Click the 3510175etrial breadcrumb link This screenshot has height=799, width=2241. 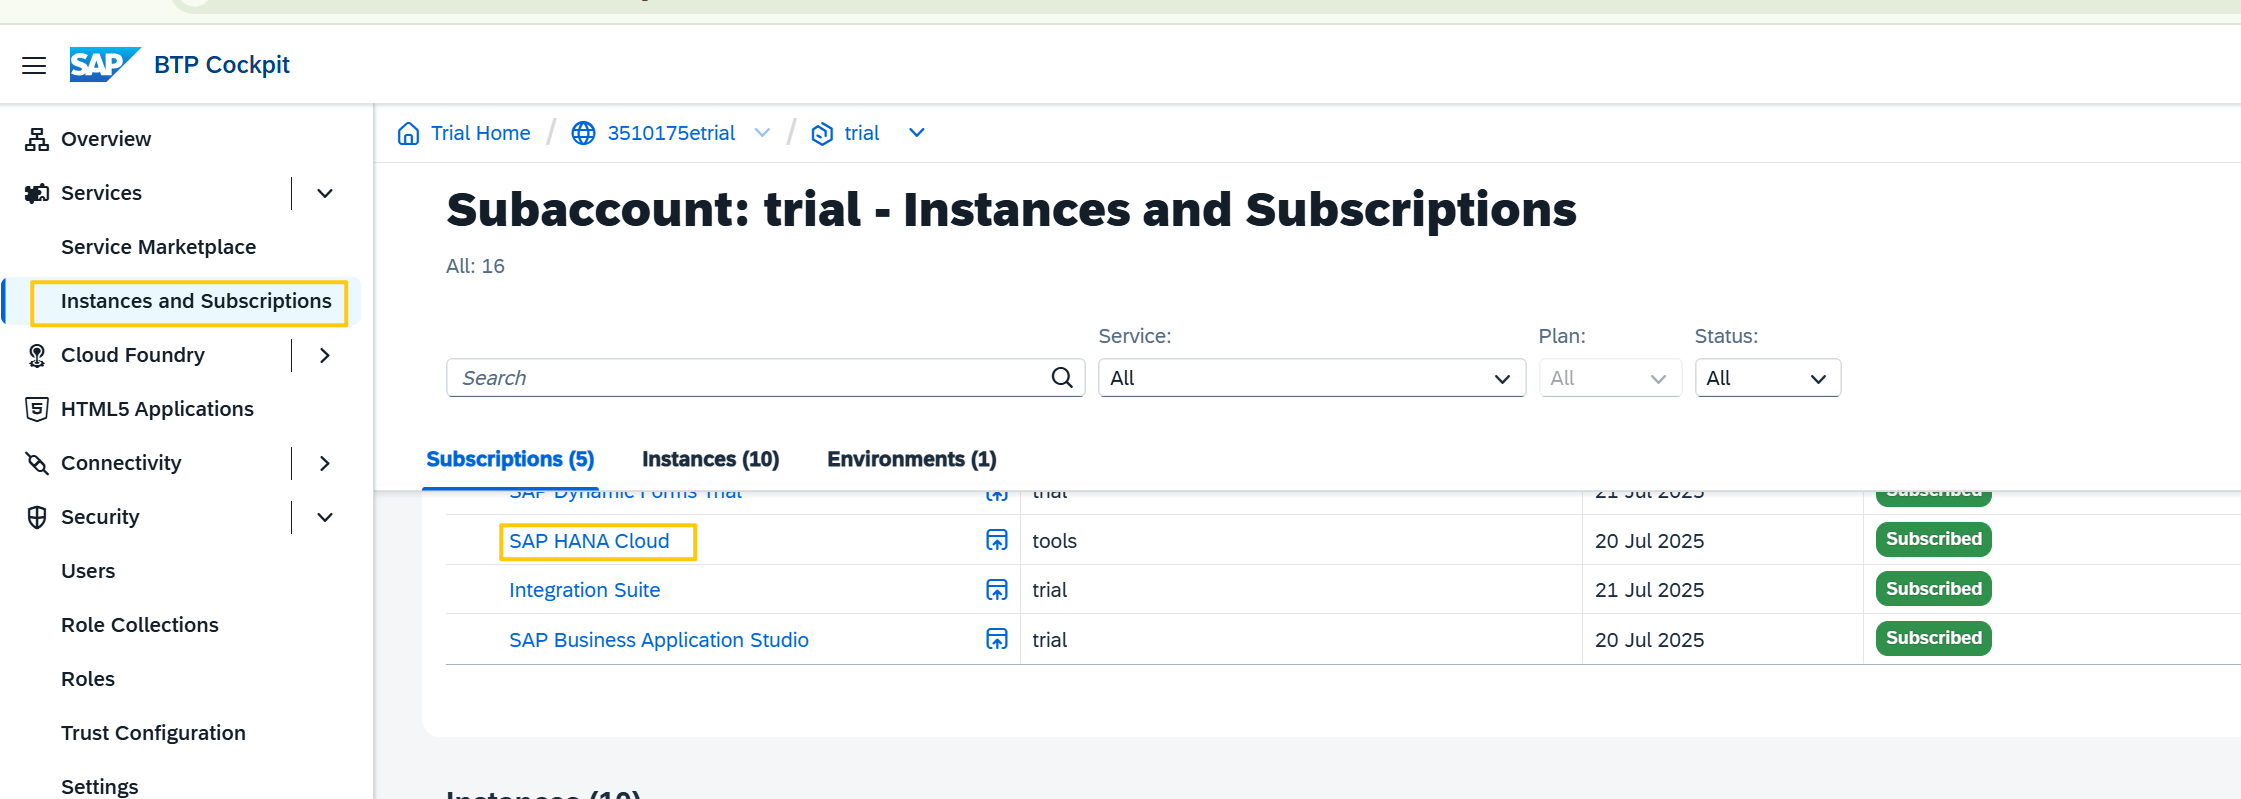pyautogui.click(x=671, y=133)
